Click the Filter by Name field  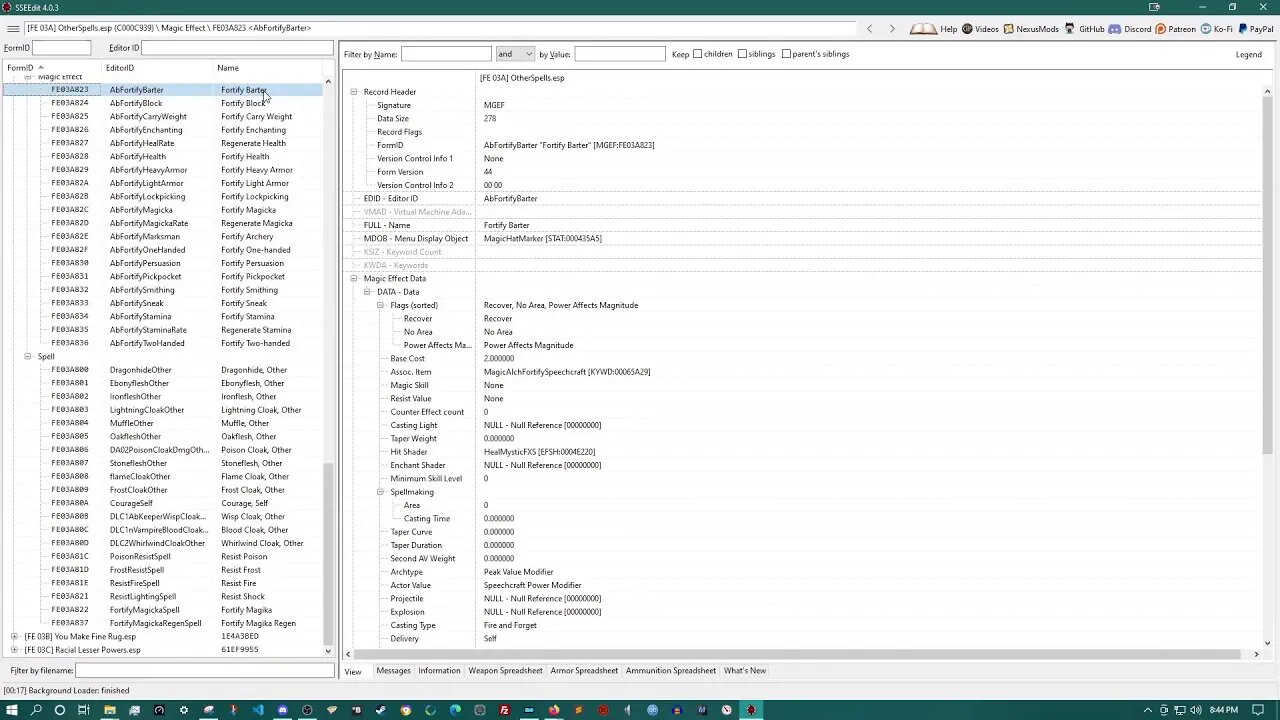pyautogui.click(x=446, y=54)
